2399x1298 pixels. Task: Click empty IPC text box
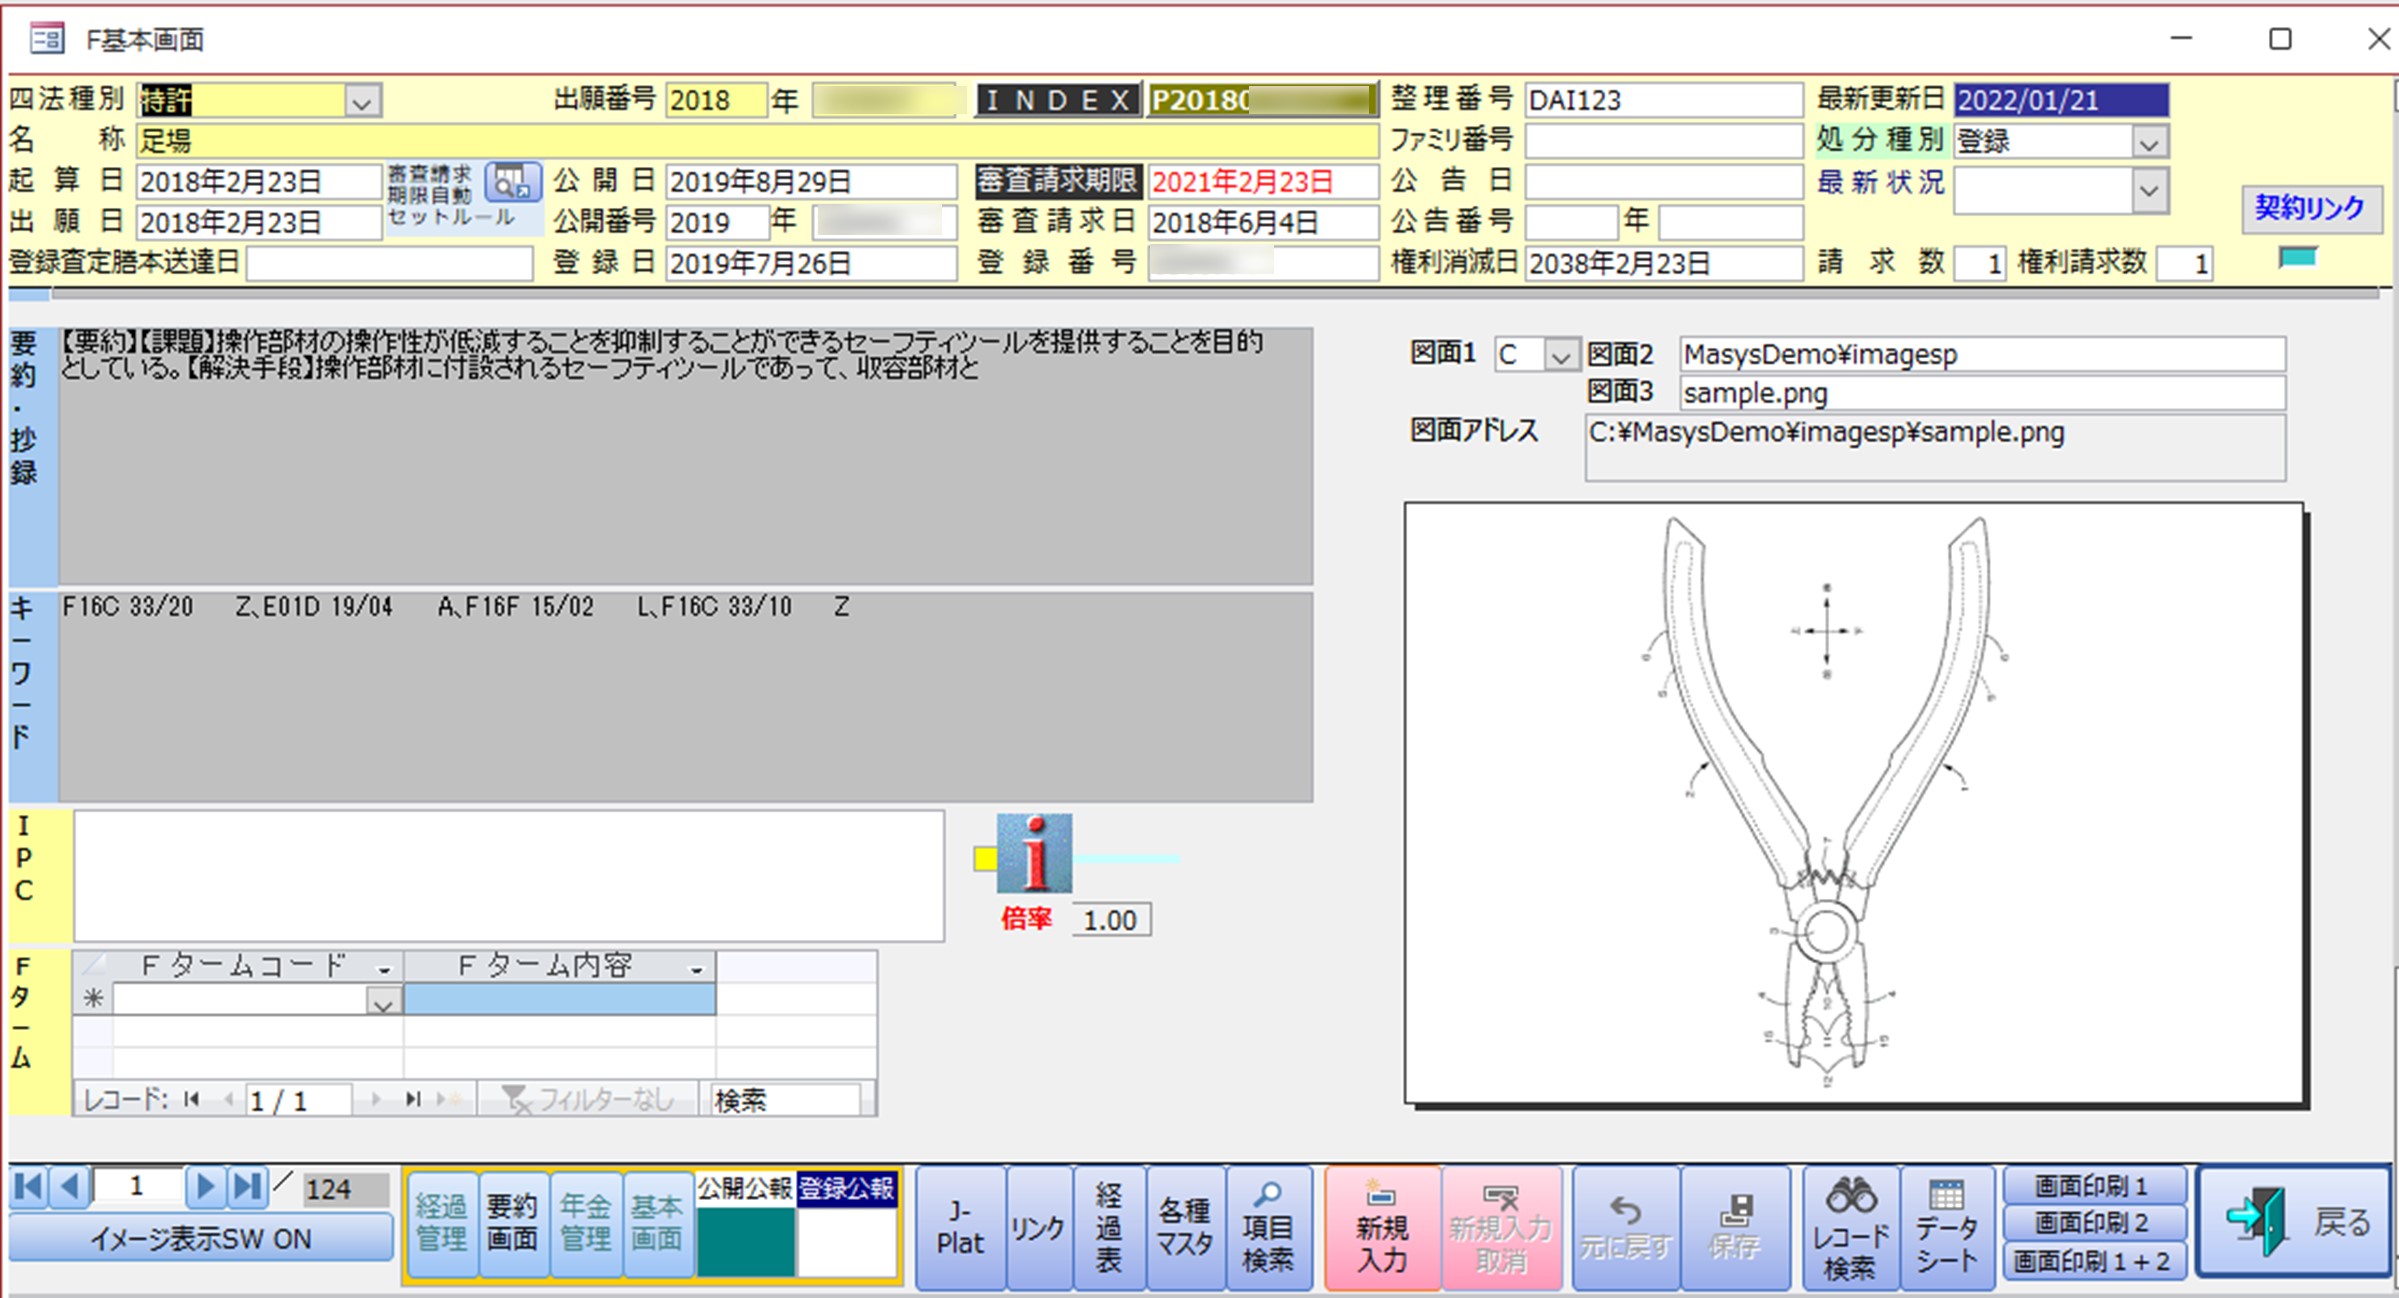tap(508, 876)
